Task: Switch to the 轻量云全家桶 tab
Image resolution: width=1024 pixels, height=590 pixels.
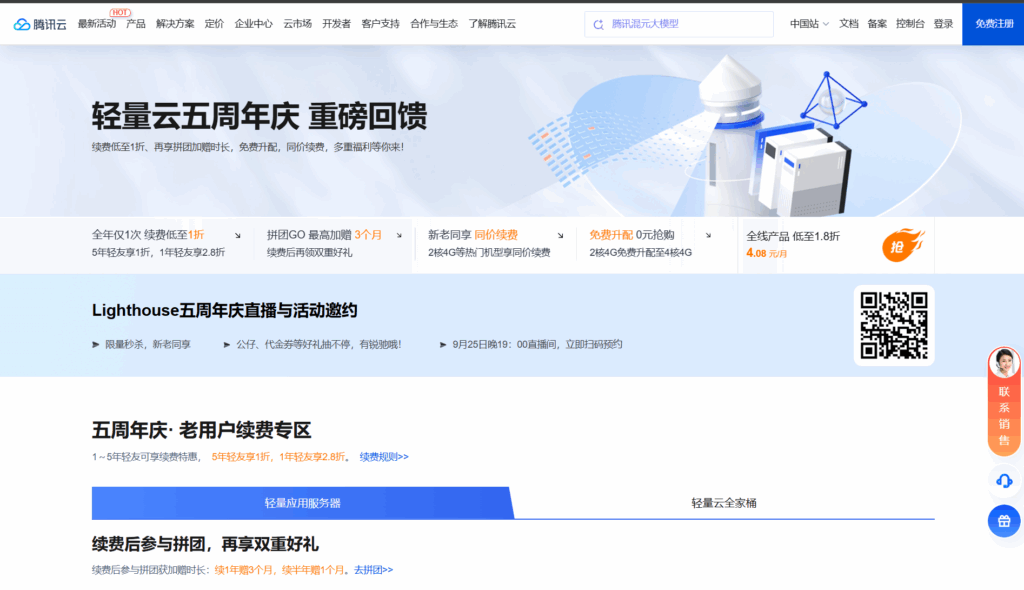Action: [724, 503]
